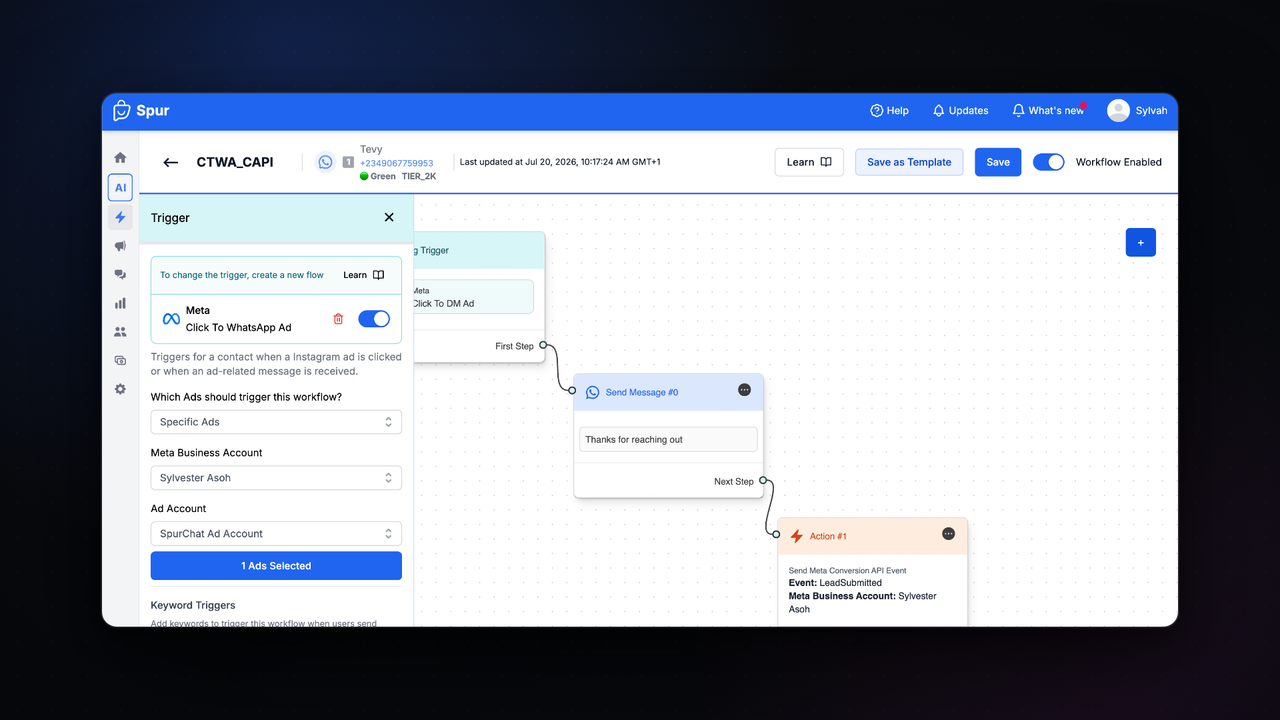Image resolution: width=1280 pixels, height=720 pixels.
Task: Click the lightning icon on Action #1 node
Action: tap(797, 536)
